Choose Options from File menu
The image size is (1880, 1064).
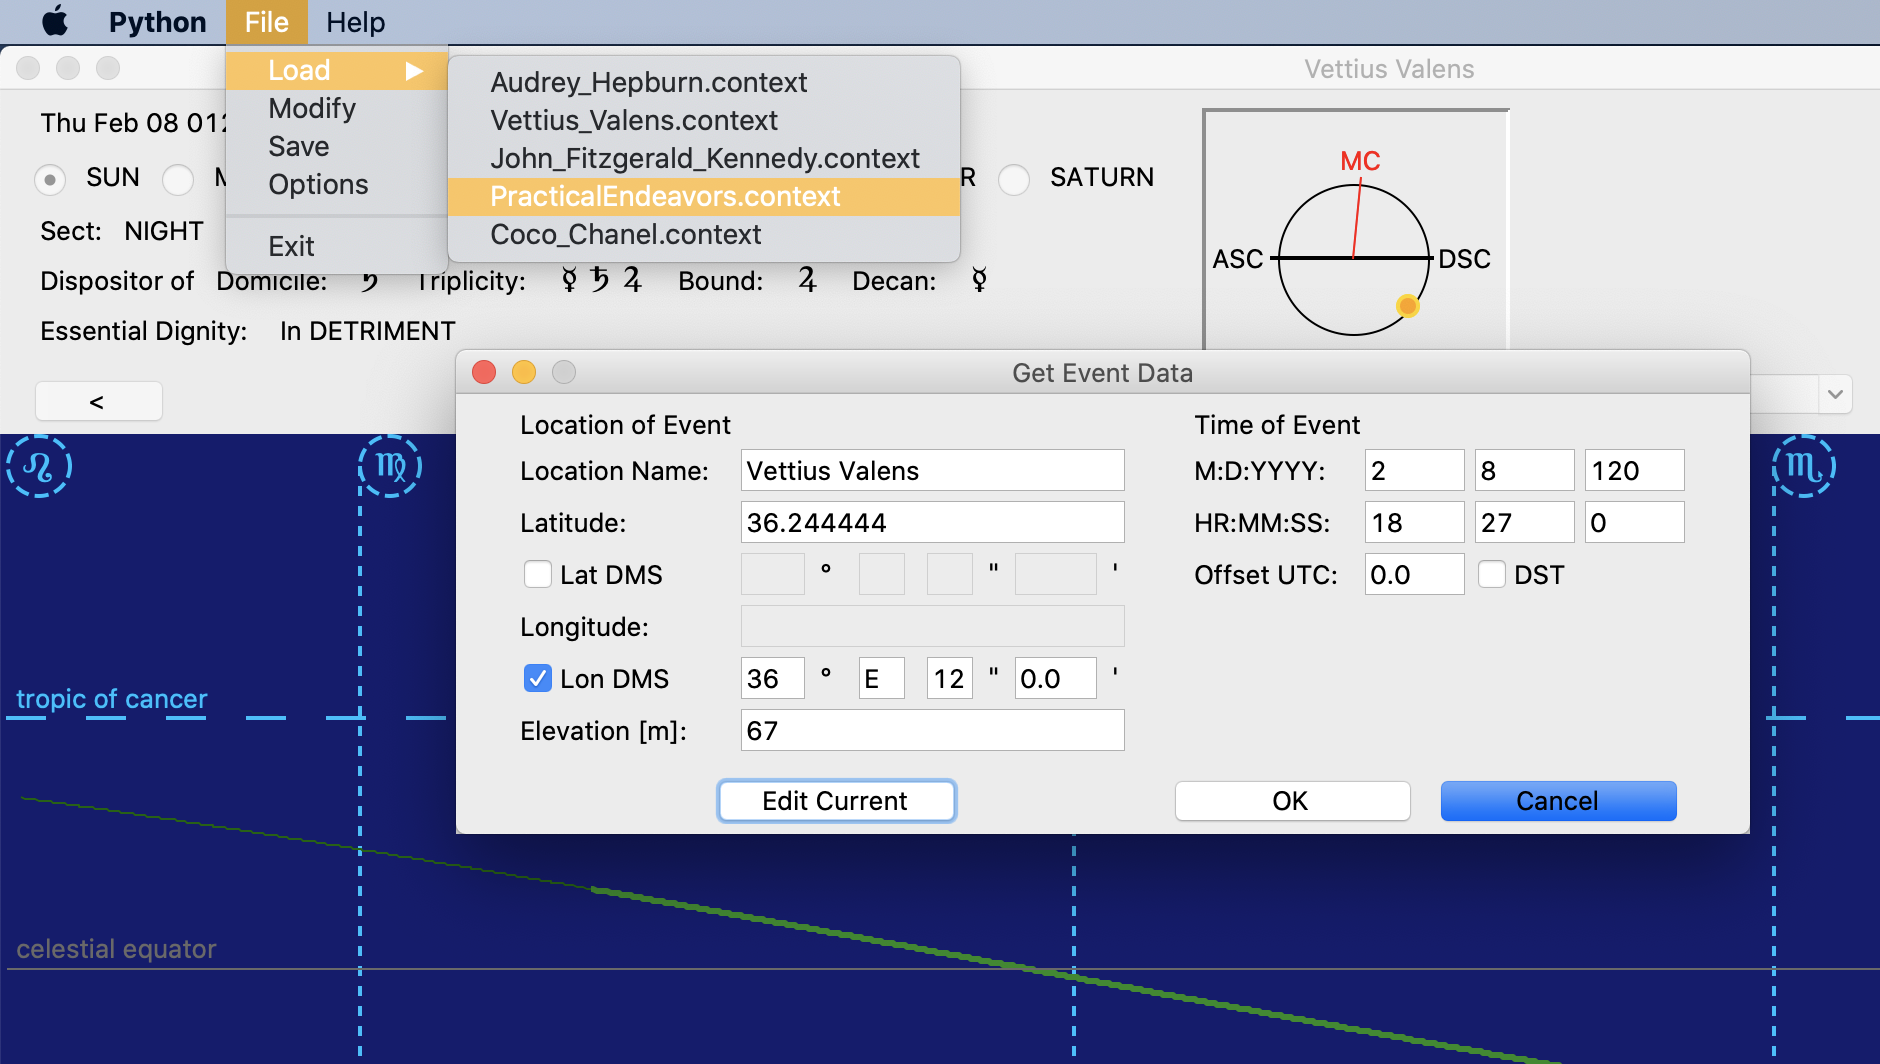point(318,185)
